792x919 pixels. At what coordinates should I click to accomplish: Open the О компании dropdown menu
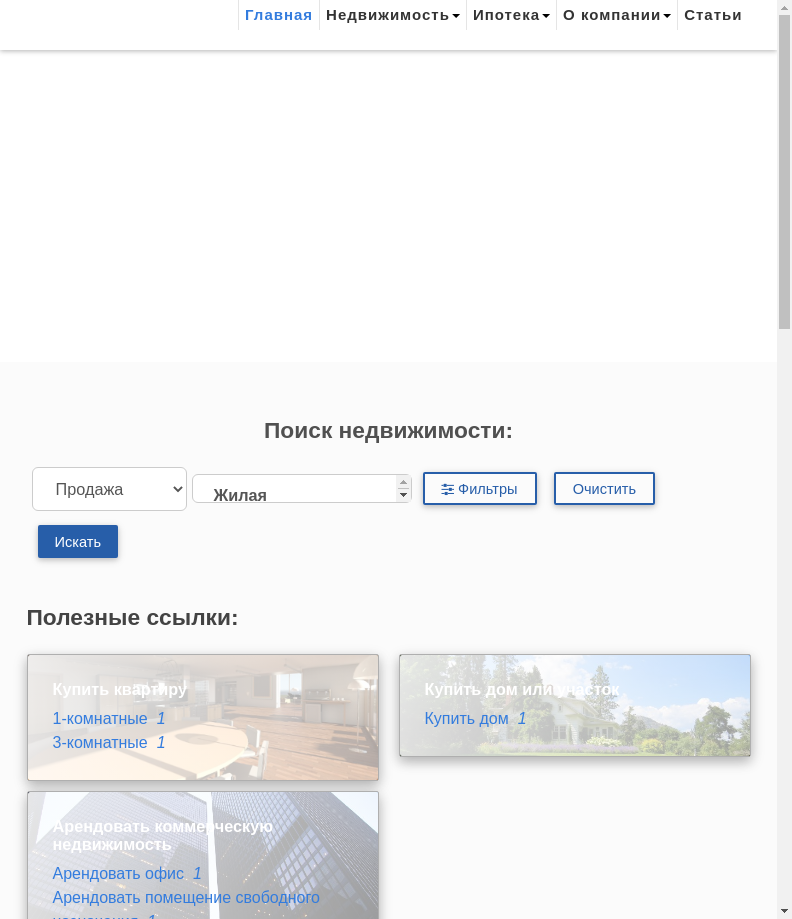pyautogui.click(x=616, y=15)
